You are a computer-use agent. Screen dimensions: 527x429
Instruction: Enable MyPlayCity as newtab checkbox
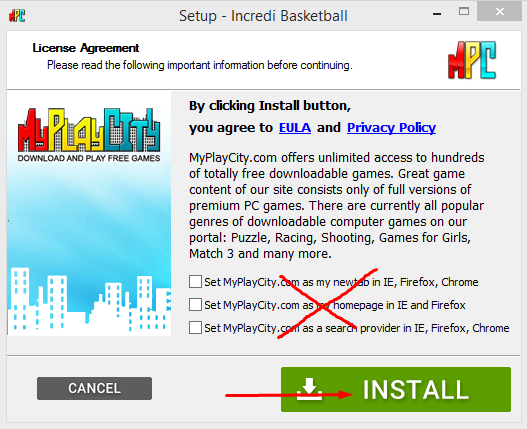click(195, 282)
